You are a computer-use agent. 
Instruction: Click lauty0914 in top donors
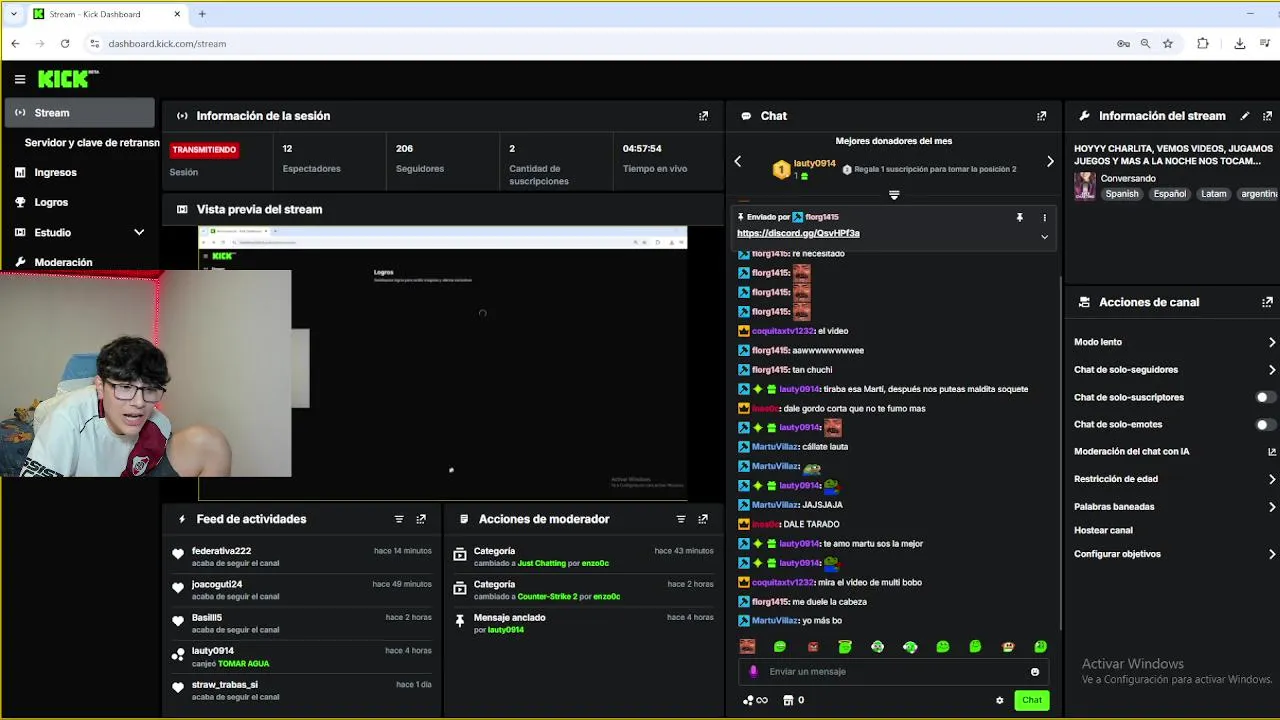click(814, 164)
